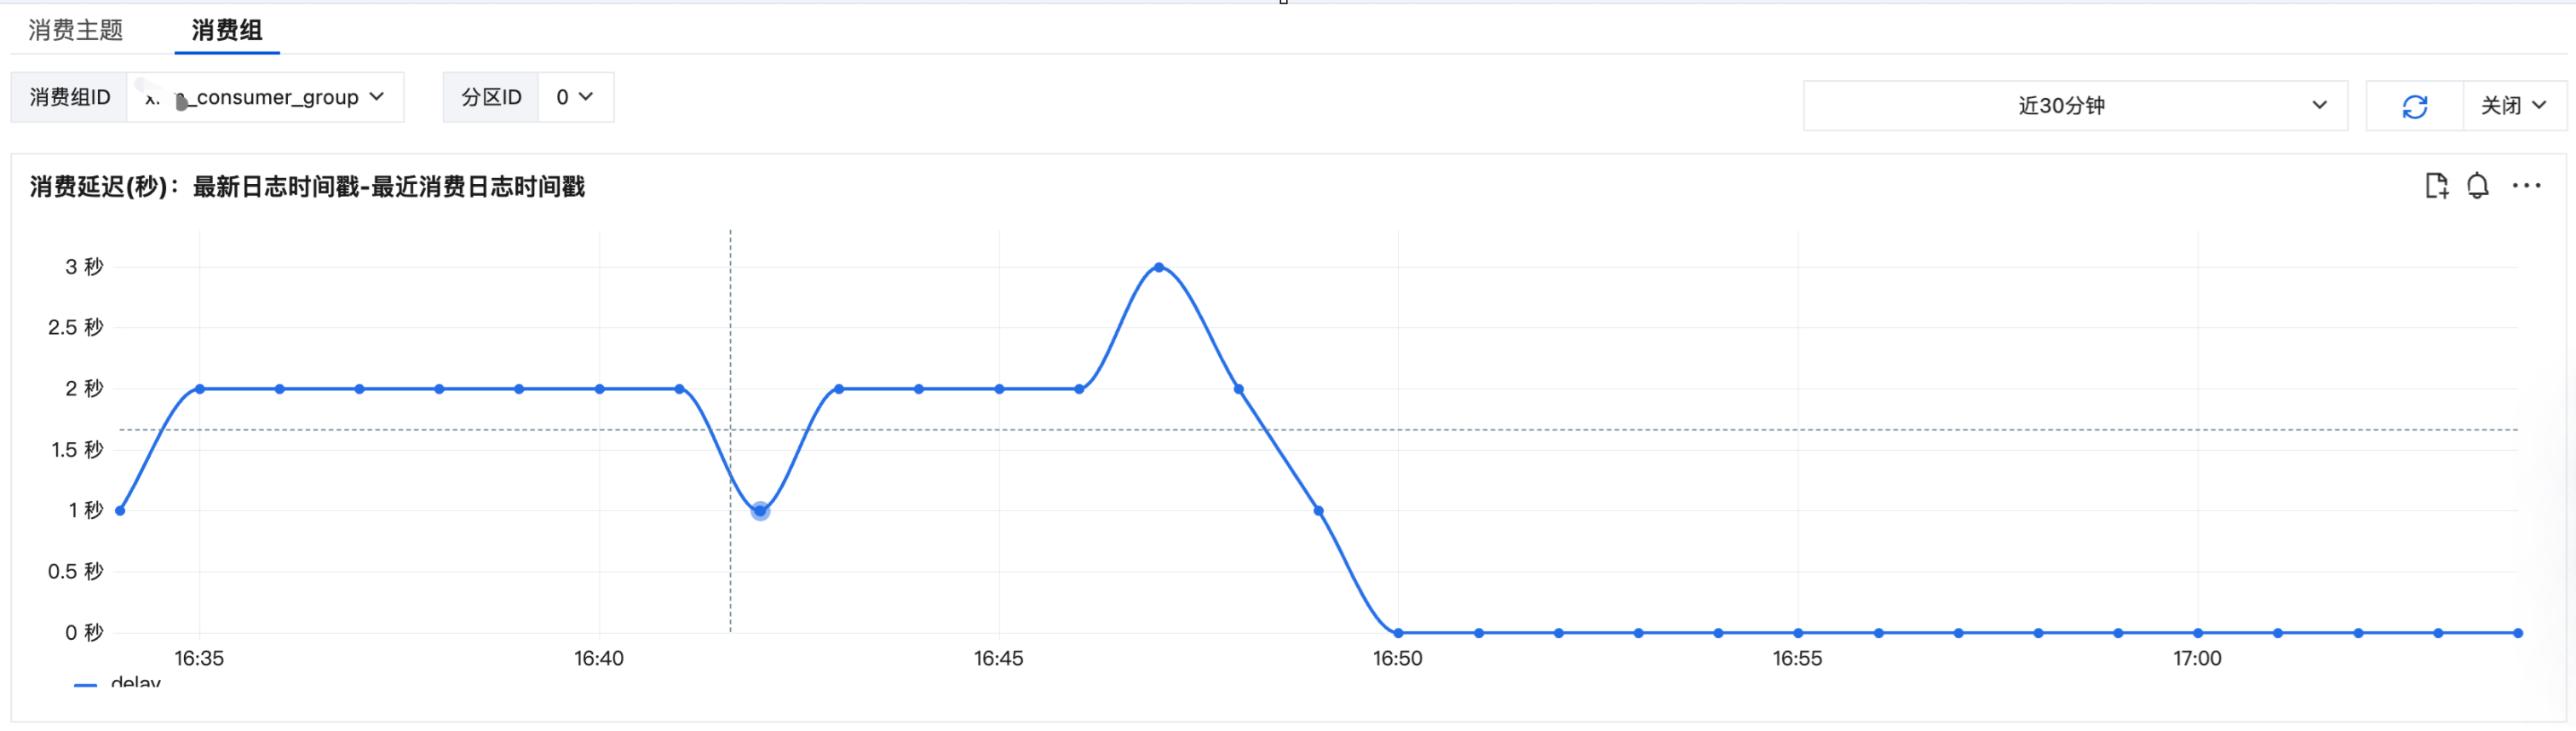
Task: Expand the 关闭 auto-refresh dropdown
Action: pyautogui.click(x=2513, y=106)
